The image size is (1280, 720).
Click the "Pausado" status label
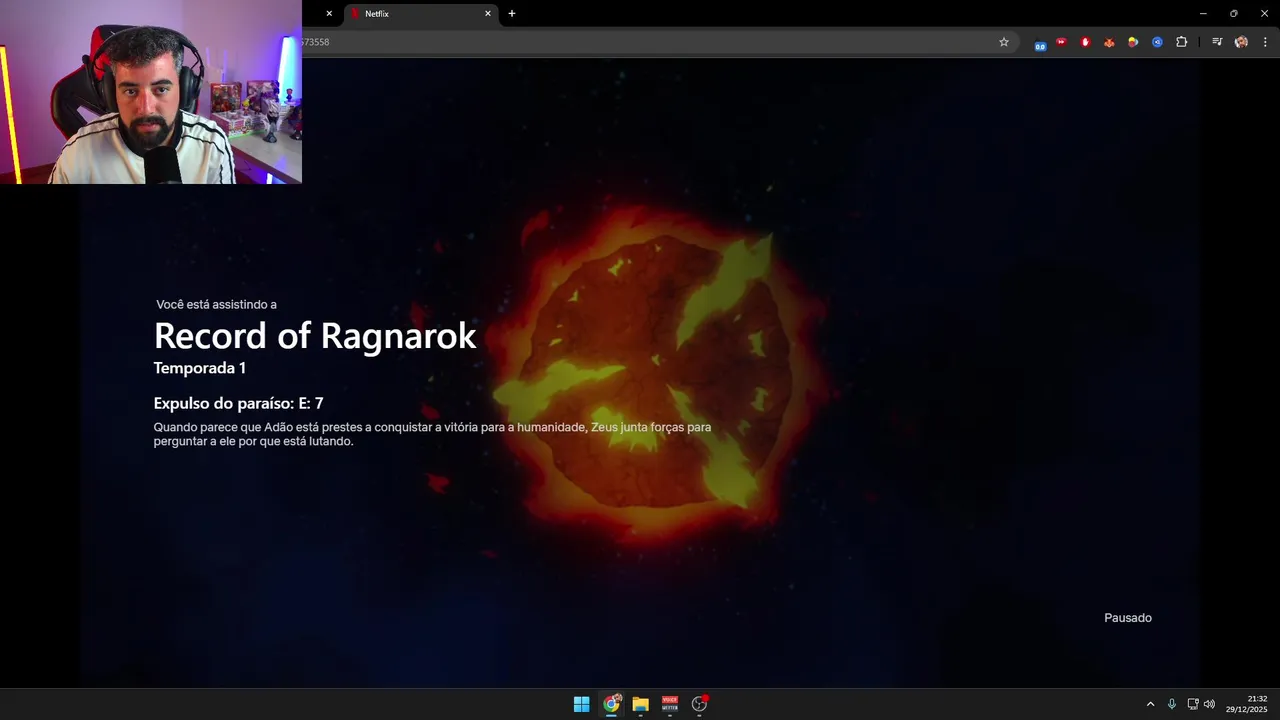point(1128,618)
